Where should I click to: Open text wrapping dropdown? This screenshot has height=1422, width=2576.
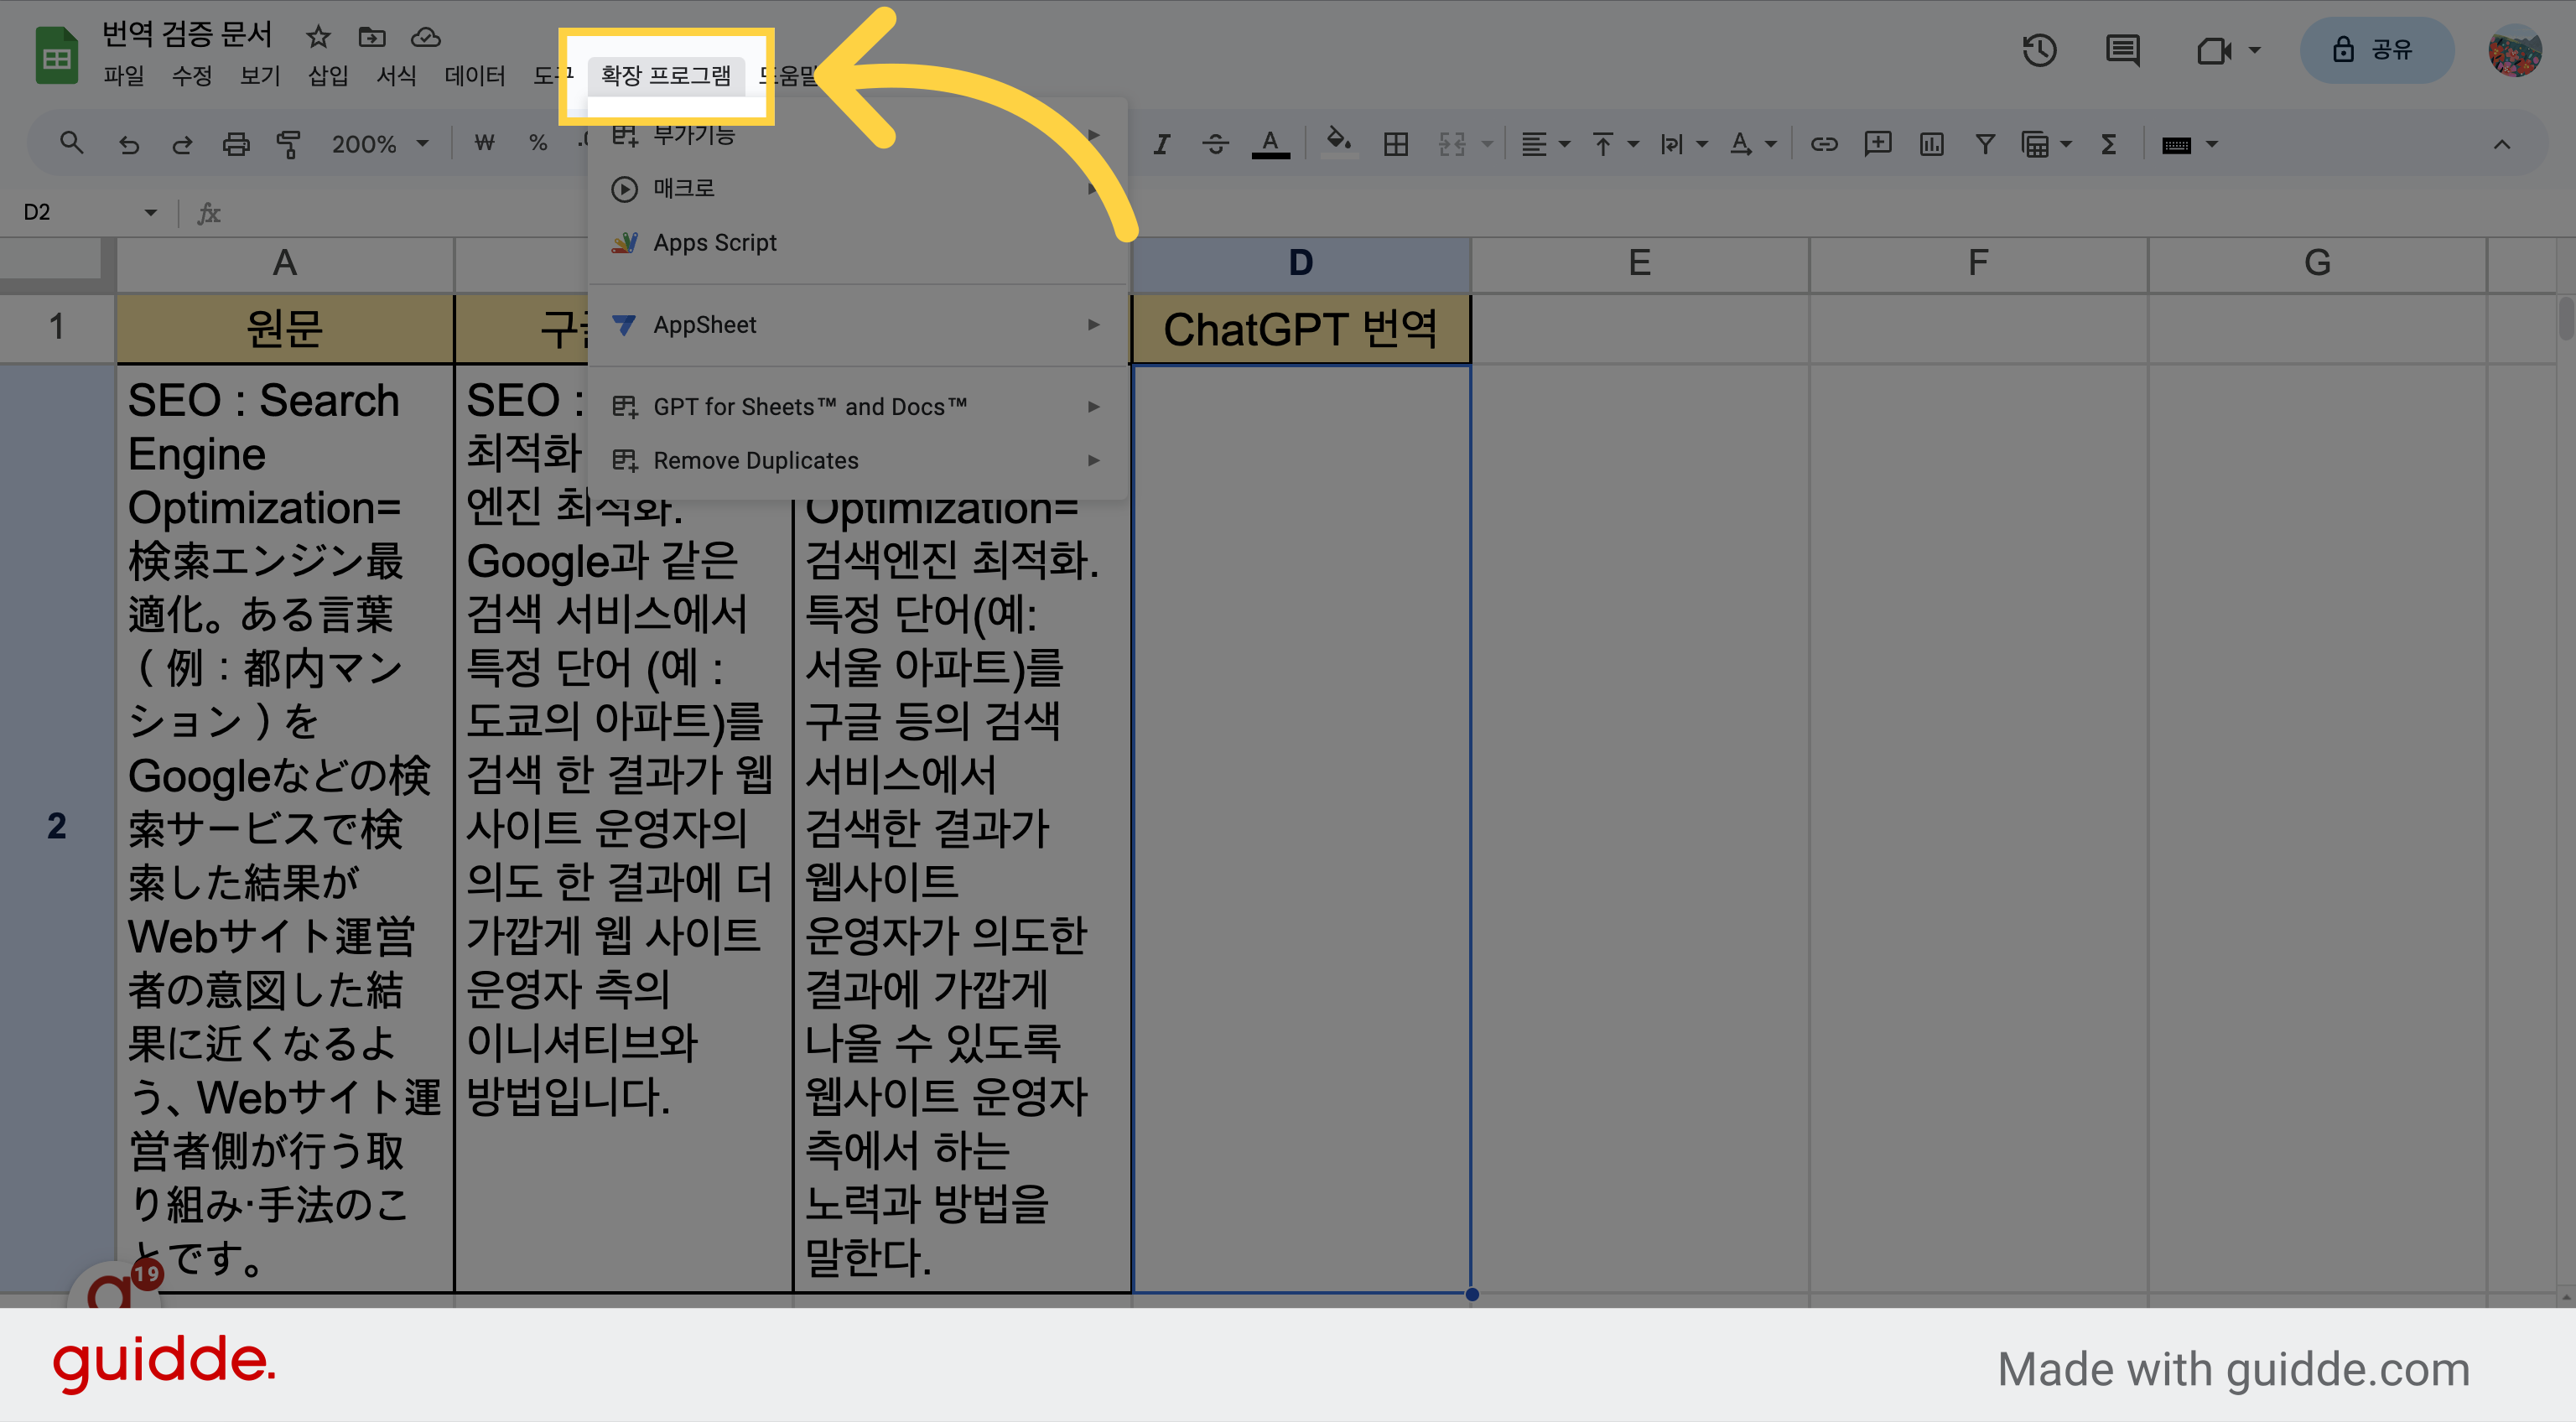point(1683,144)
